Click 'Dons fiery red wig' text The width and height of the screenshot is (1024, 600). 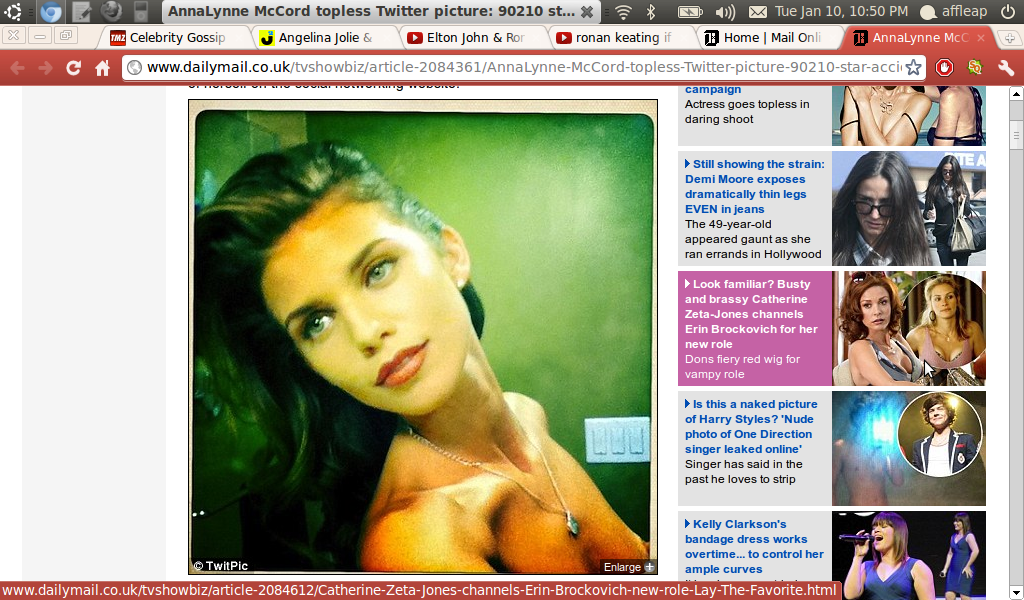pyautogui.click(x=742, y=367)
